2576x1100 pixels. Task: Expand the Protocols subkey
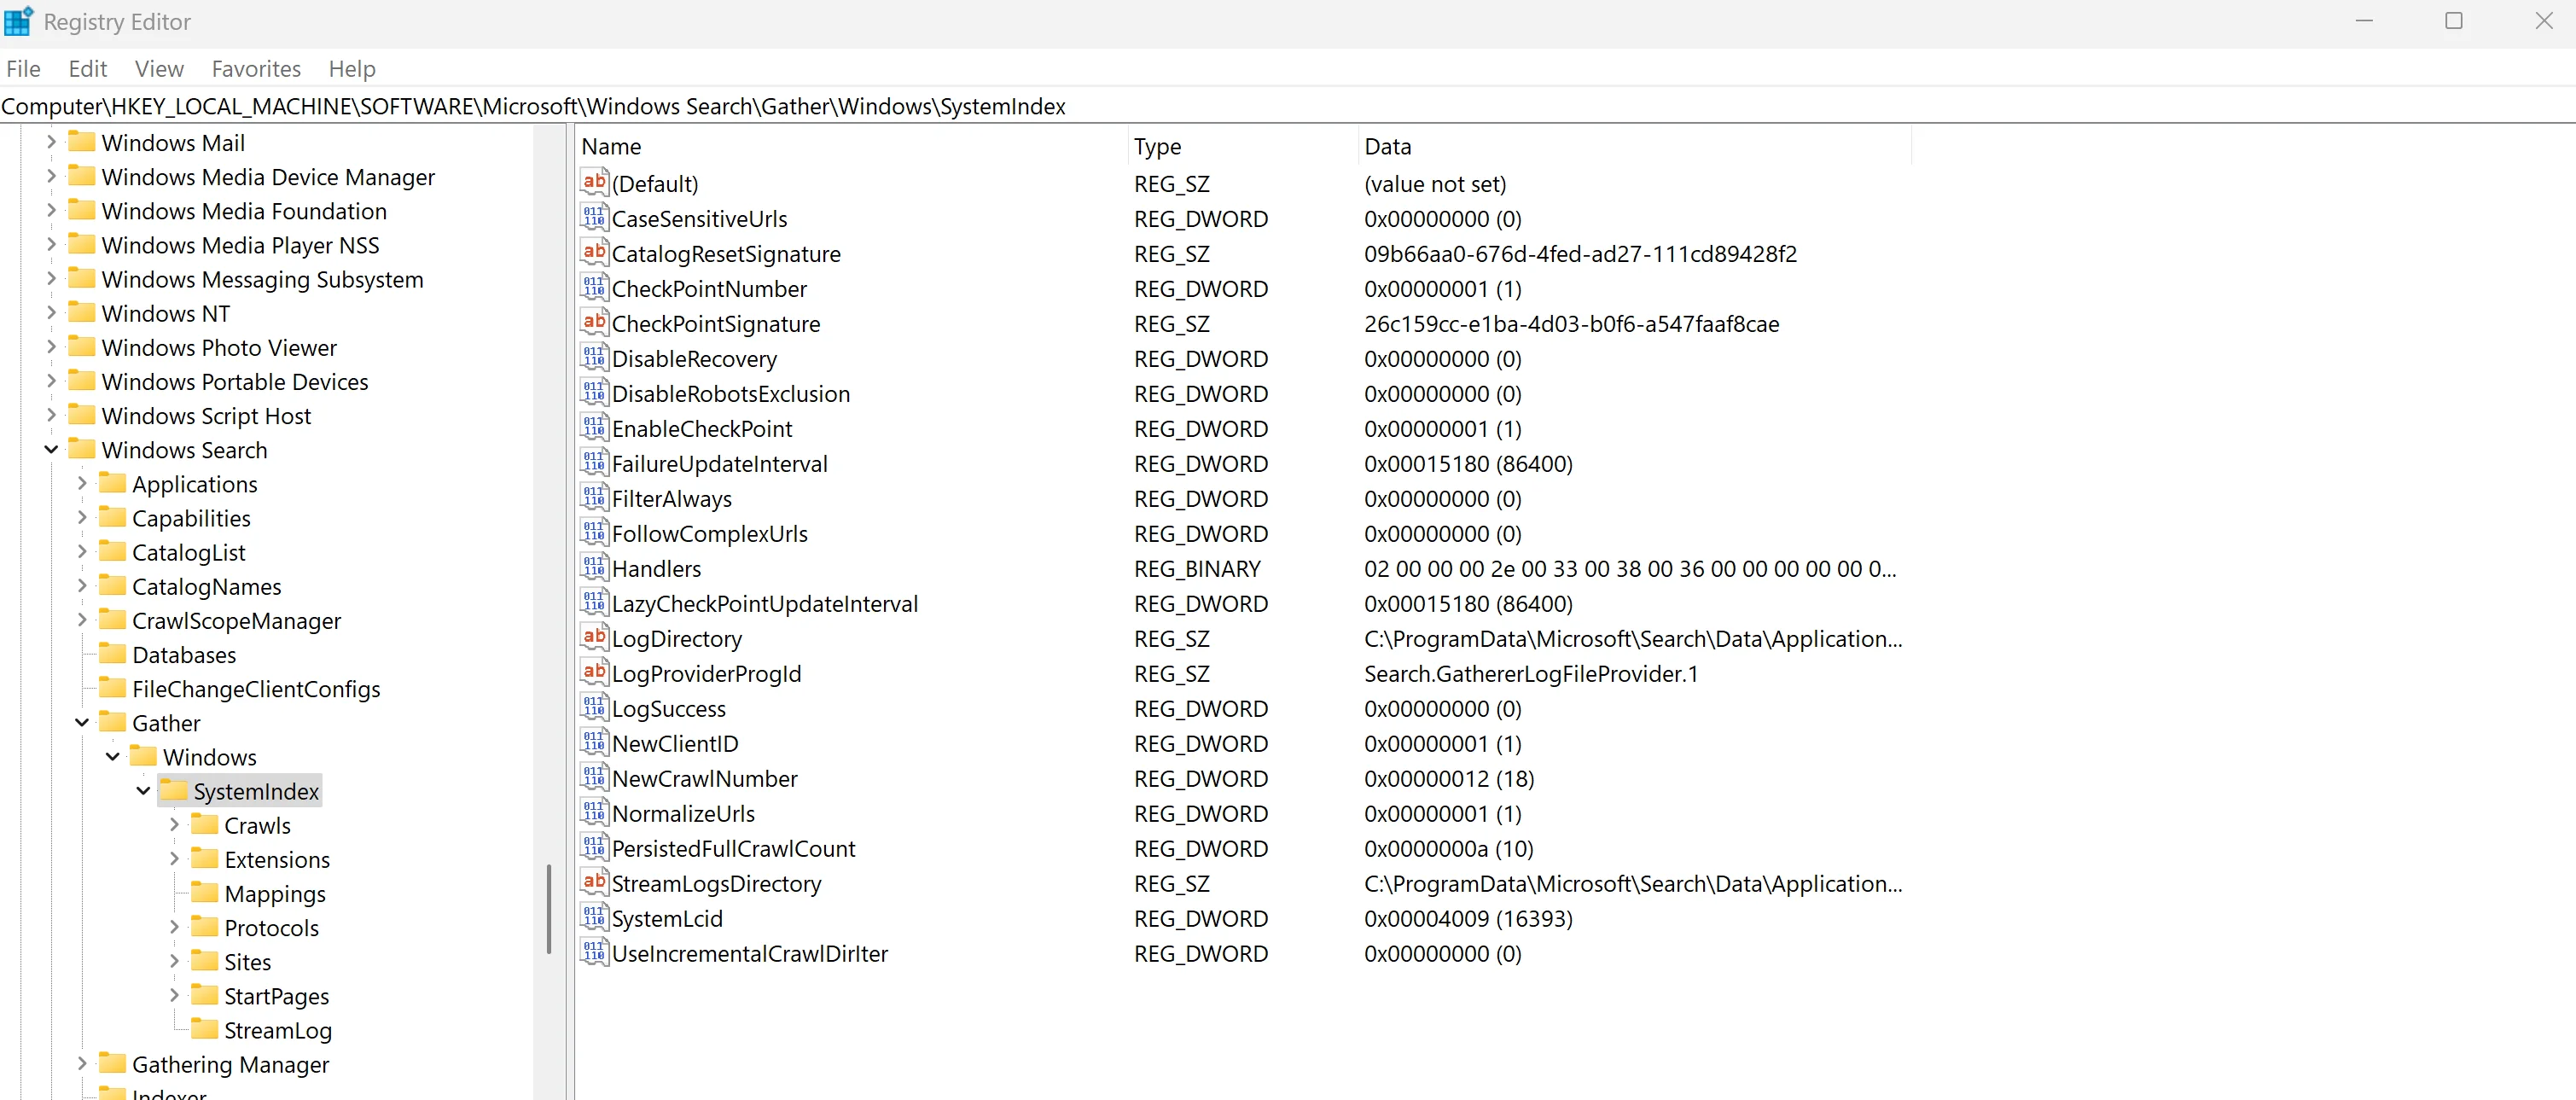click(174, 927)
